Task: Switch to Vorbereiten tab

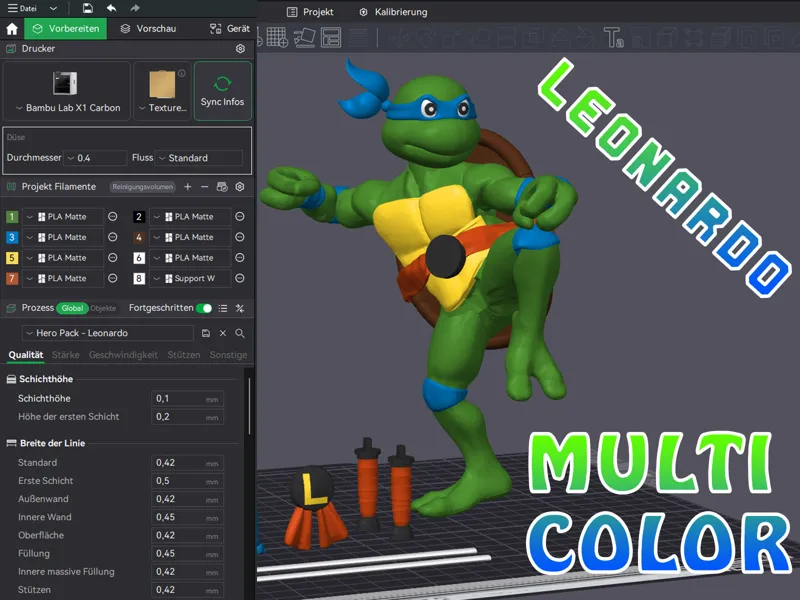Action: tap(66, 29)
